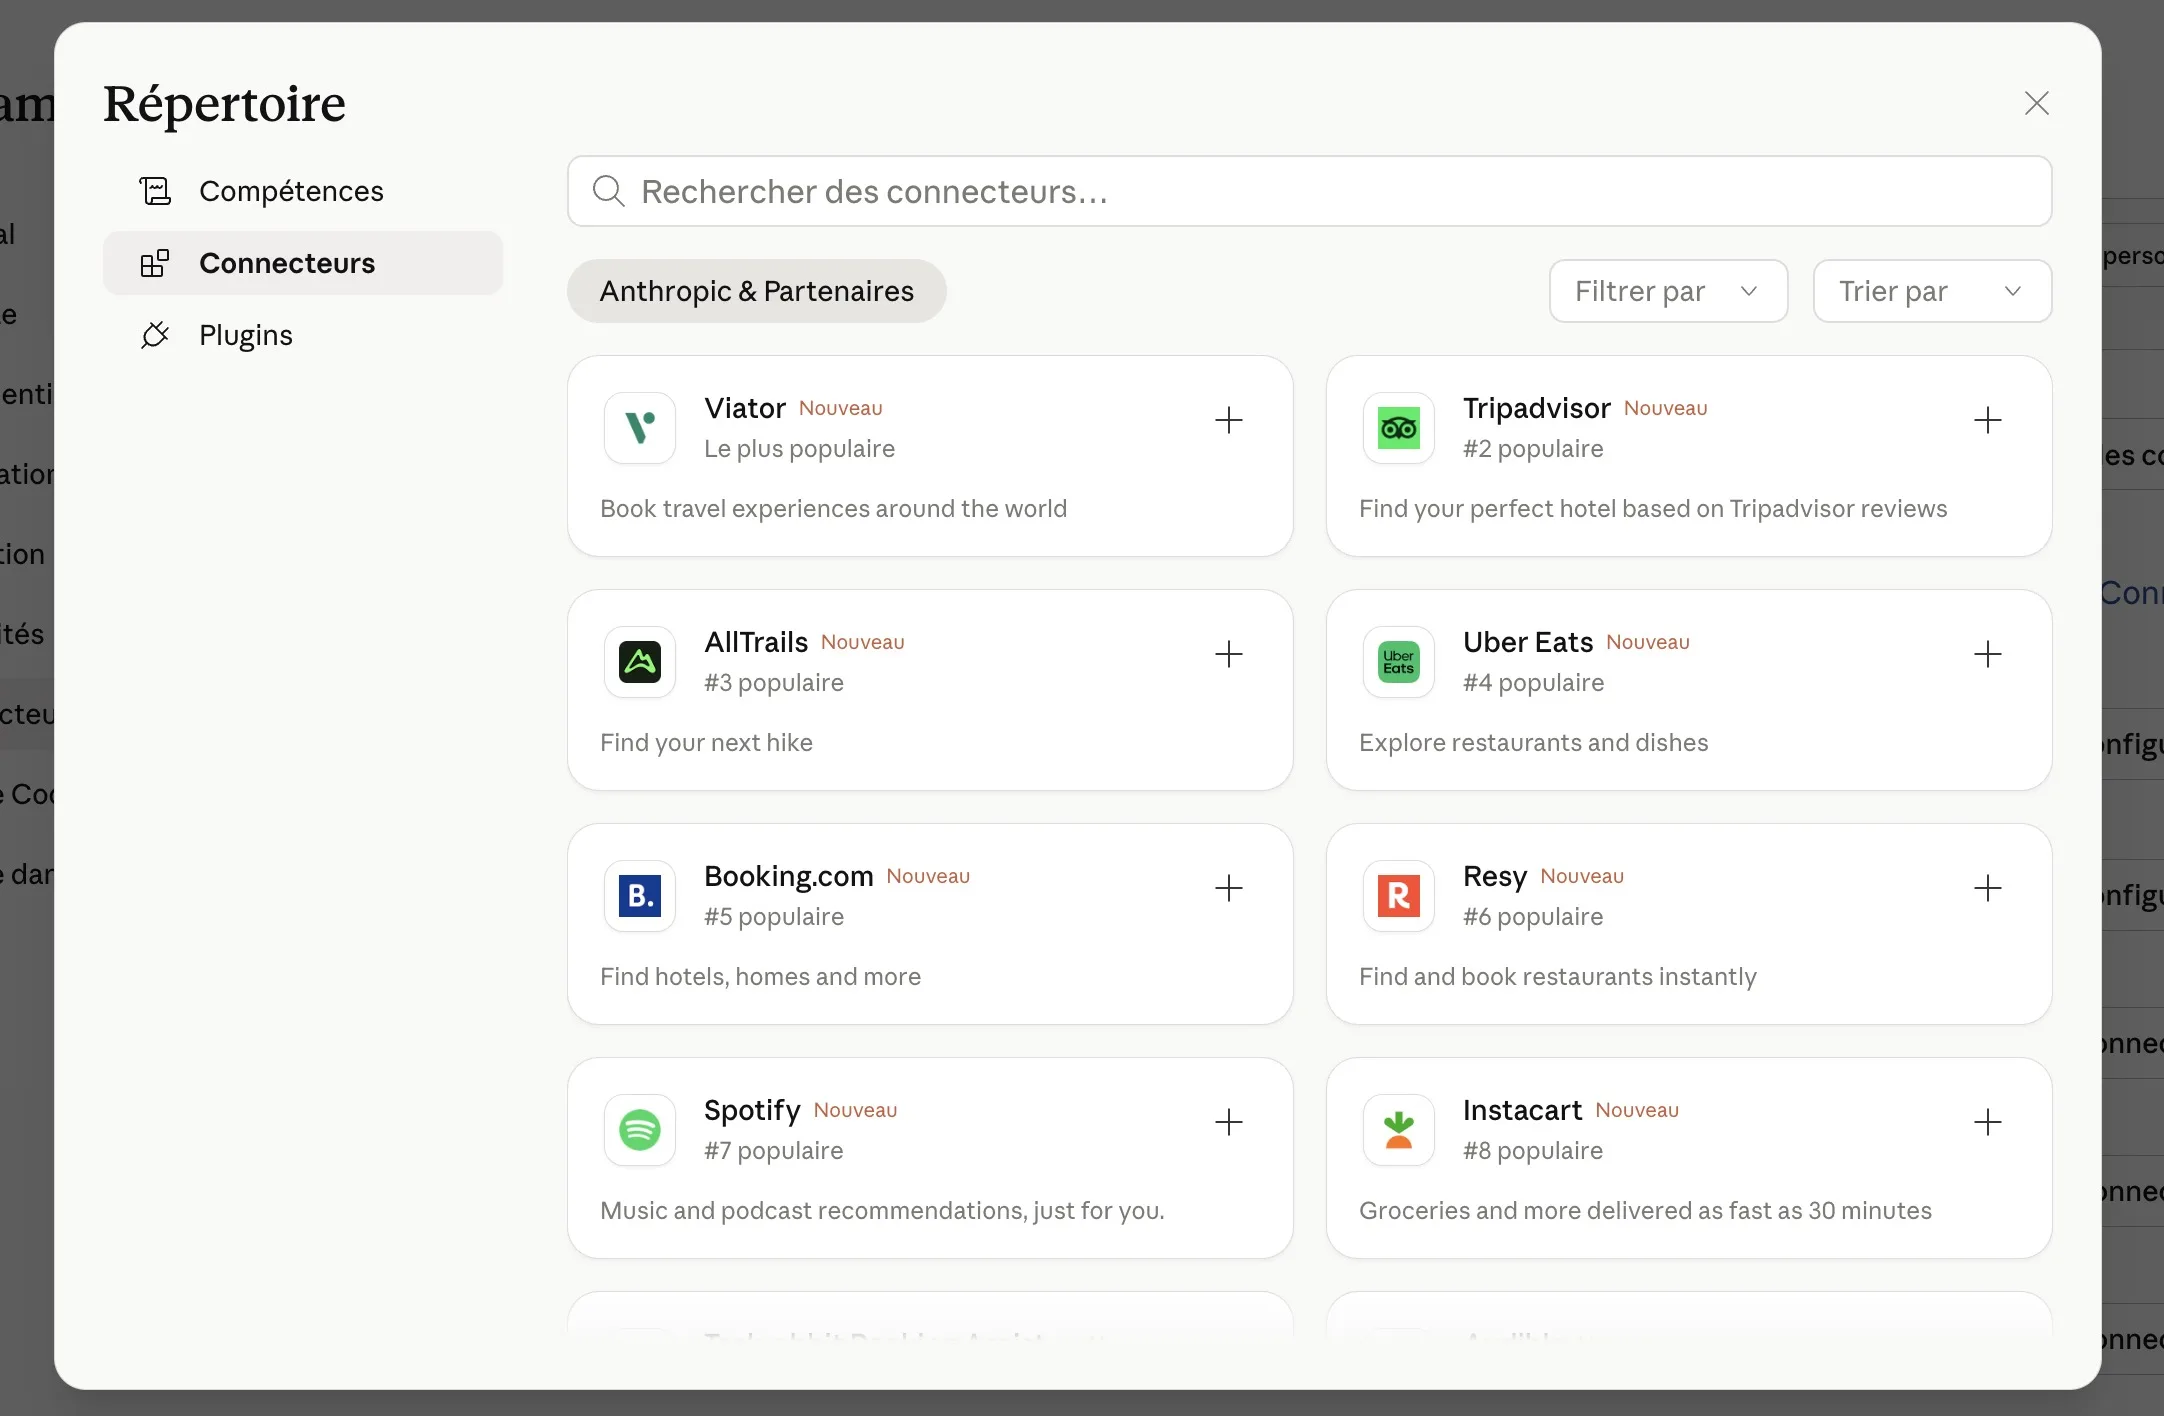Click the Tripadvisor owl logo

[1398, 428]
